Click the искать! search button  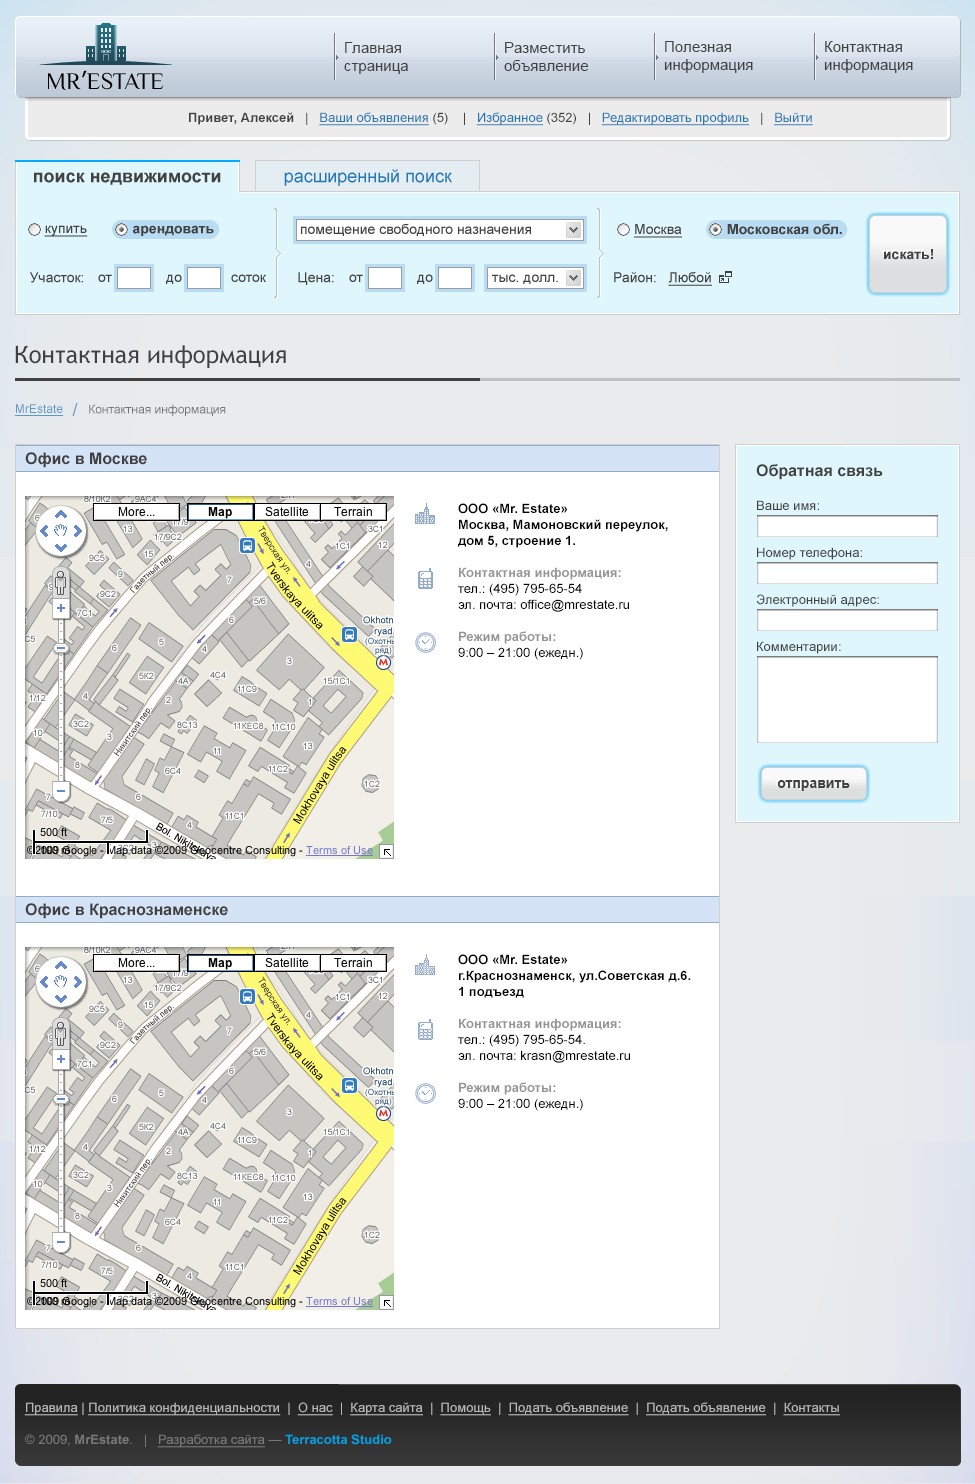[x=908, y=254]
